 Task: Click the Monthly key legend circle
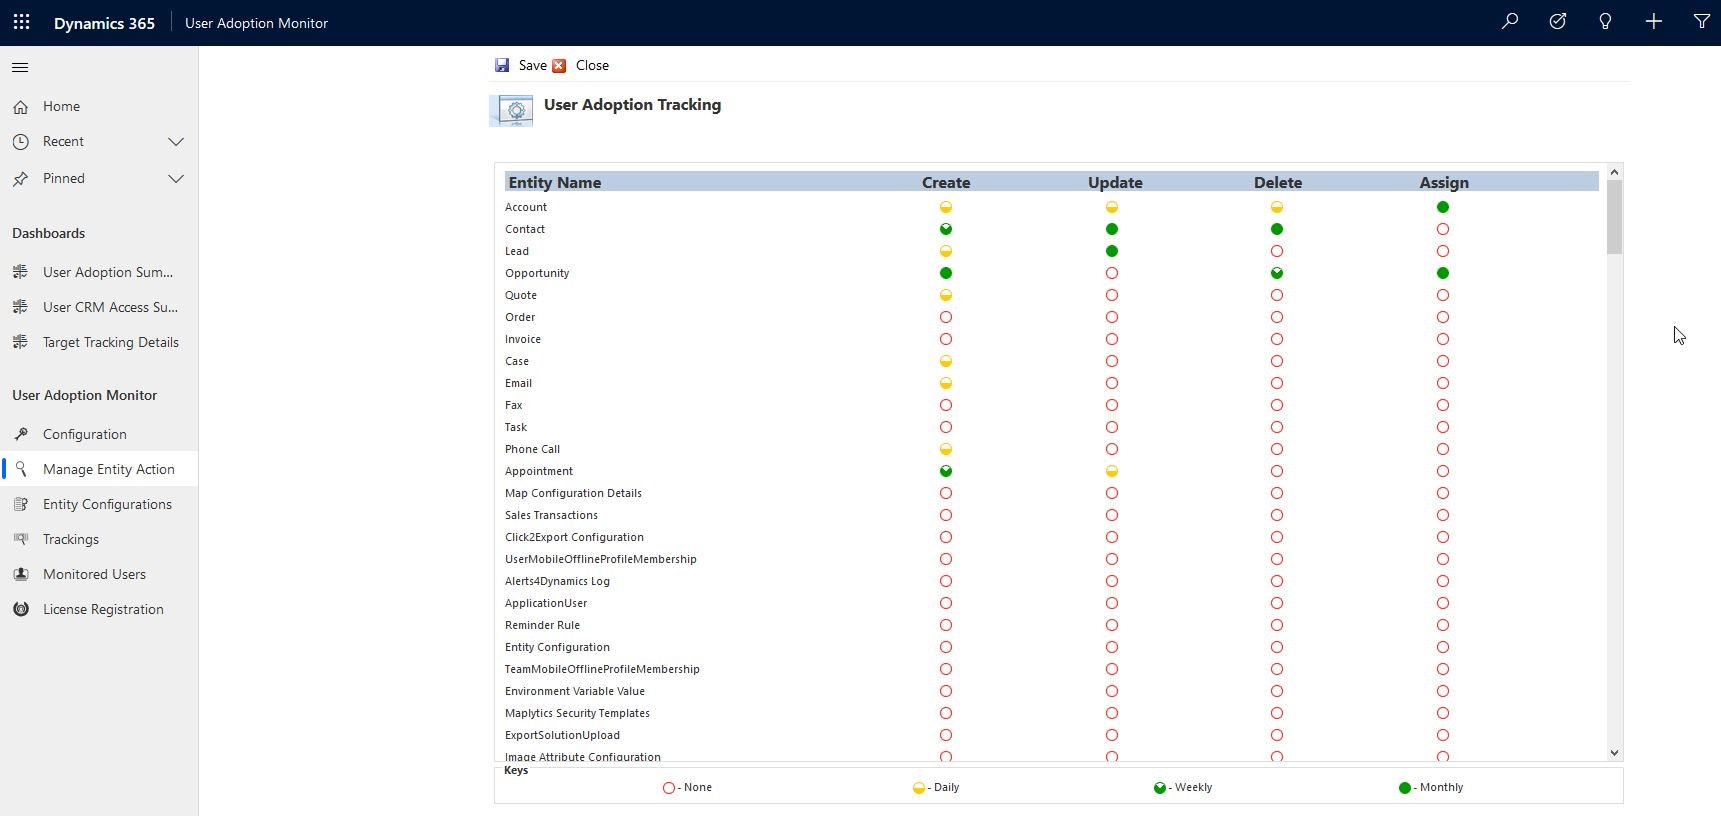point(1405,788)
